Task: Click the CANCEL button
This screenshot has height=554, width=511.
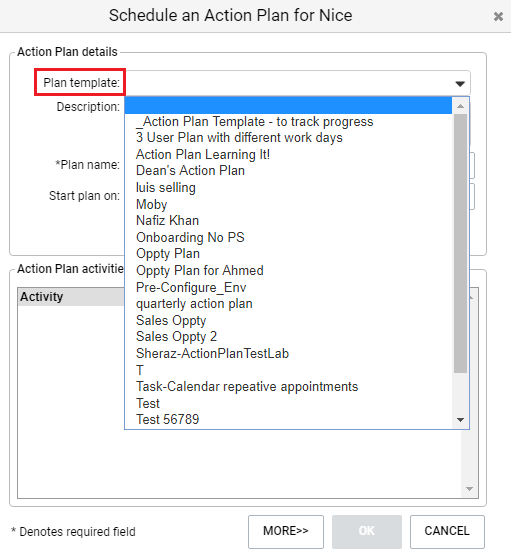Action: (447, 531)
